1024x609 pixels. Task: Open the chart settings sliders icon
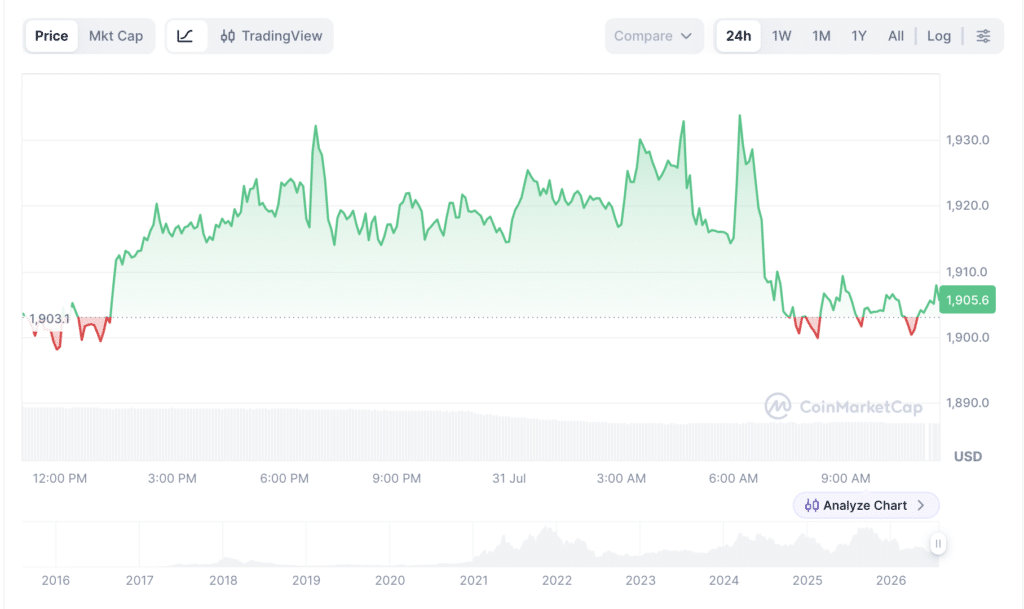tap(983, 36)
